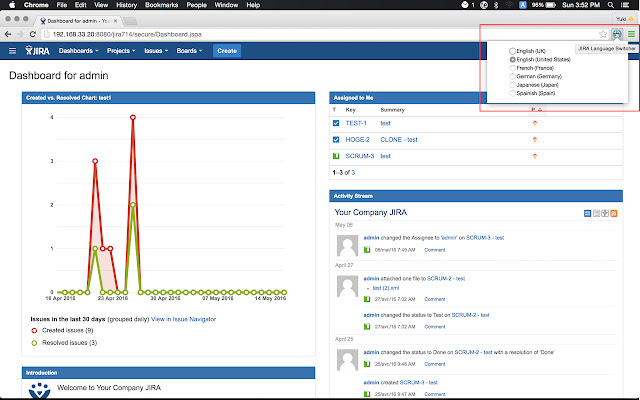Open macOS Spotlight search icon

[611, 5]
